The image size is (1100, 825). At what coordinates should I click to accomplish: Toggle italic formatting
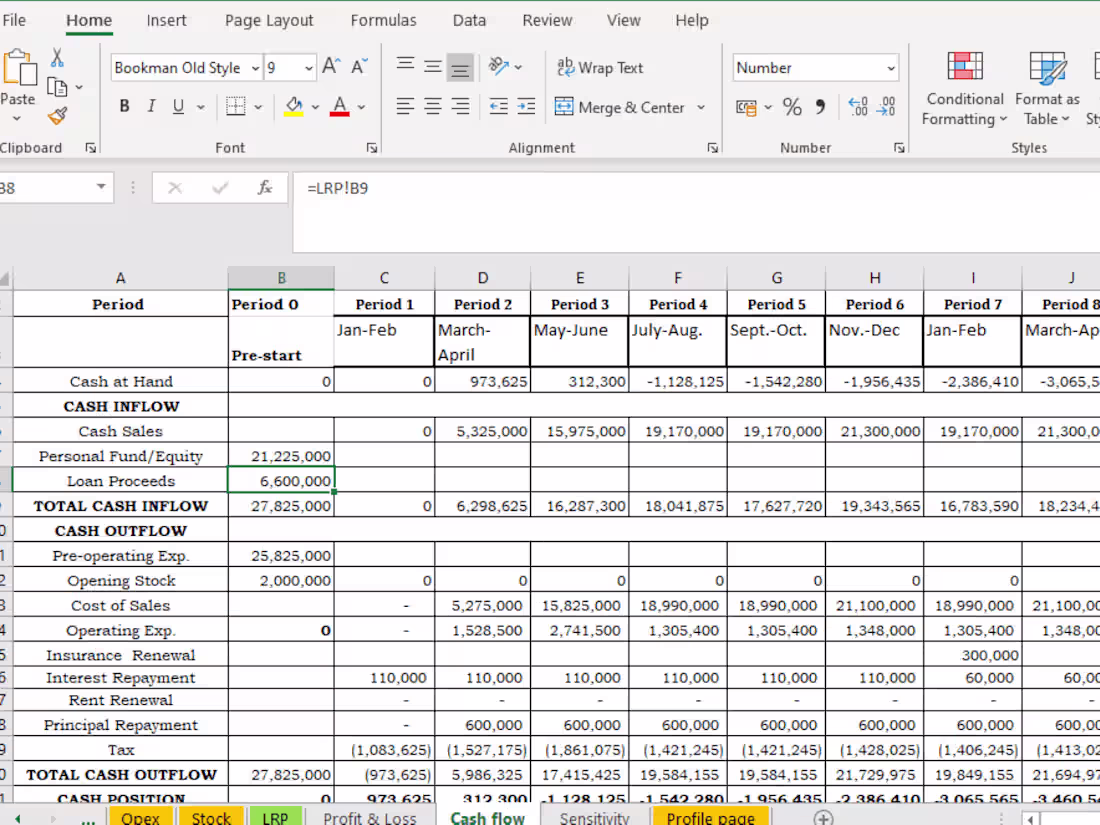click(152, 105)
